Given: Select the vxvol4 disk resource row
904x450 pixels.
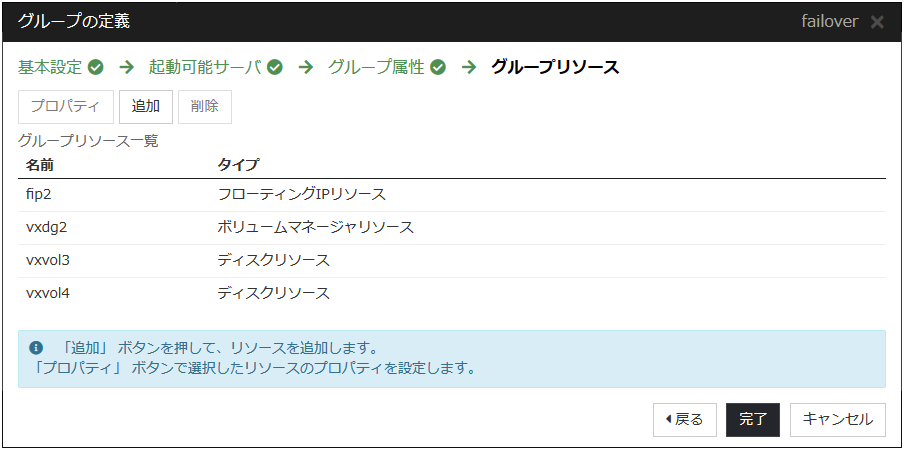Looking at the screenshot, I should [452, 293].
